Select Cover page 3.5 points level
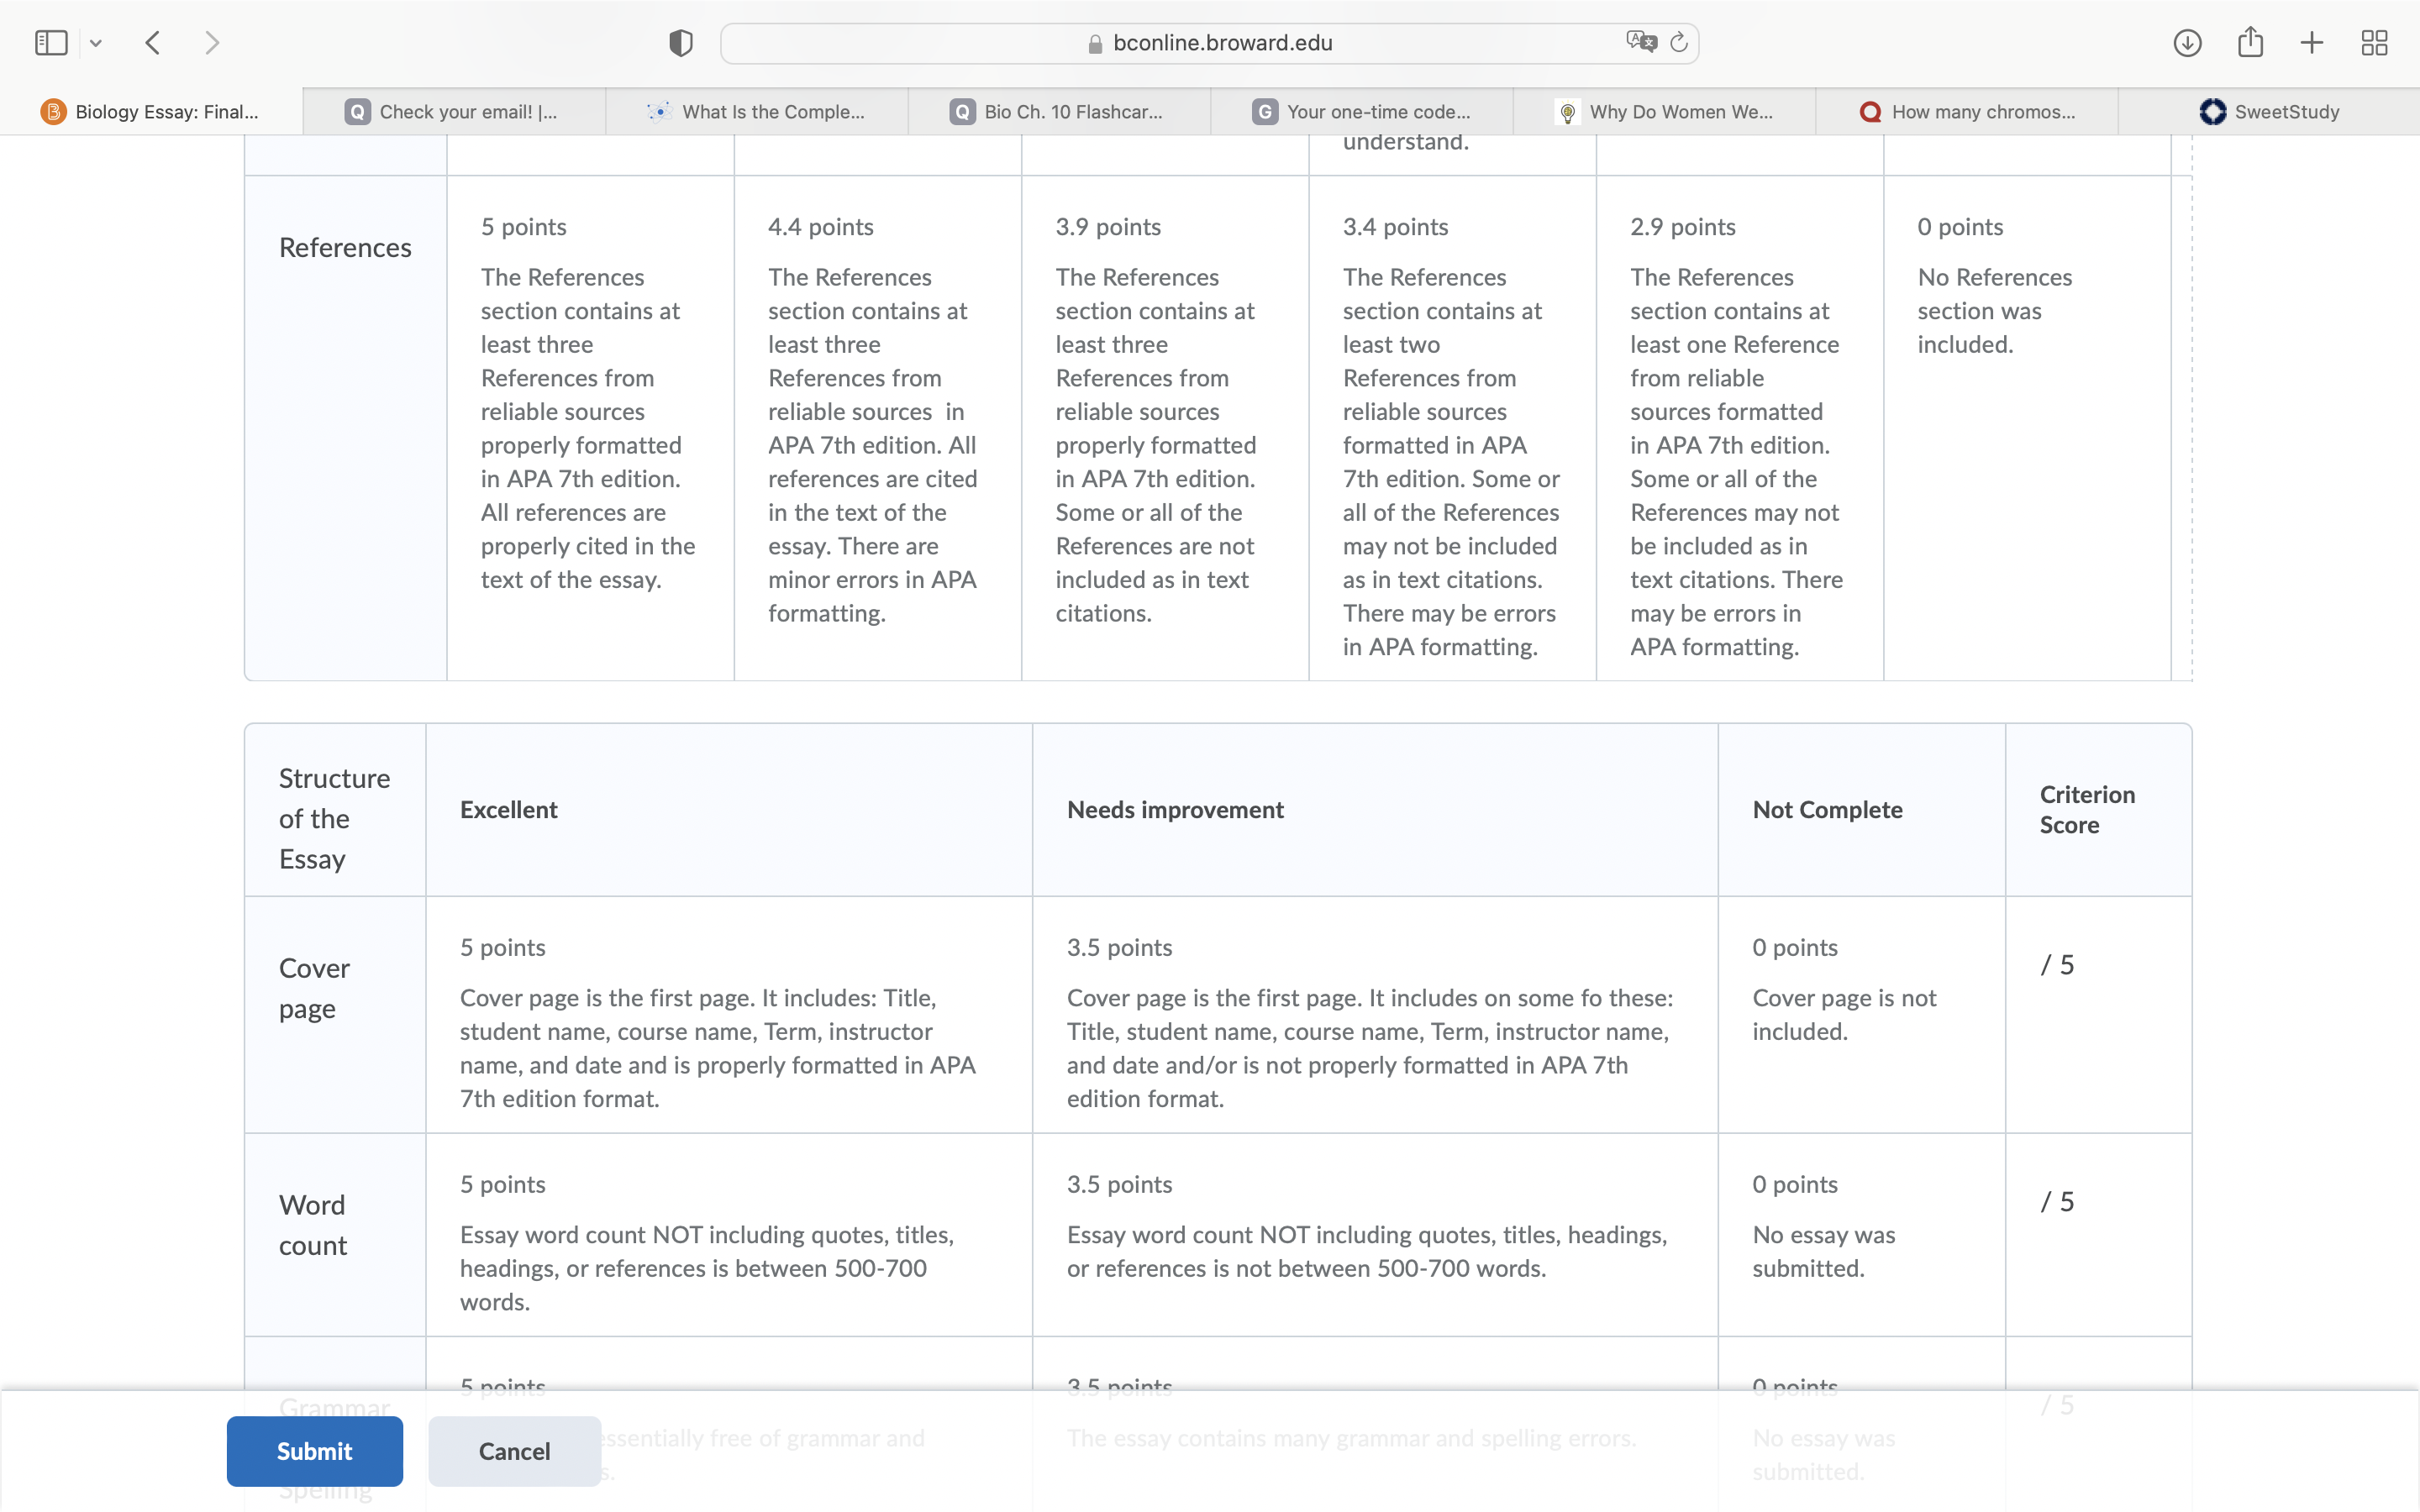 point(1375,1014)
